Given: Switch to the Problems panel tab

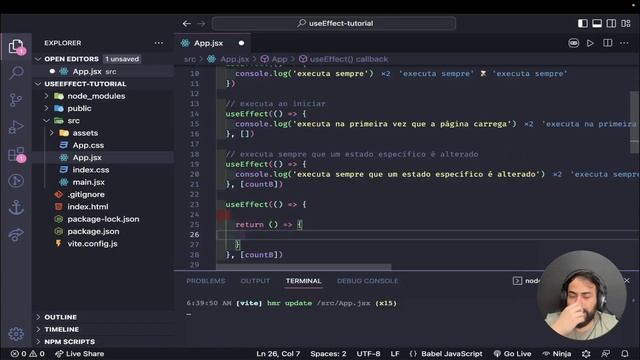Looking at the screenshot, I should pyautogui.click(x=206, y=281).
